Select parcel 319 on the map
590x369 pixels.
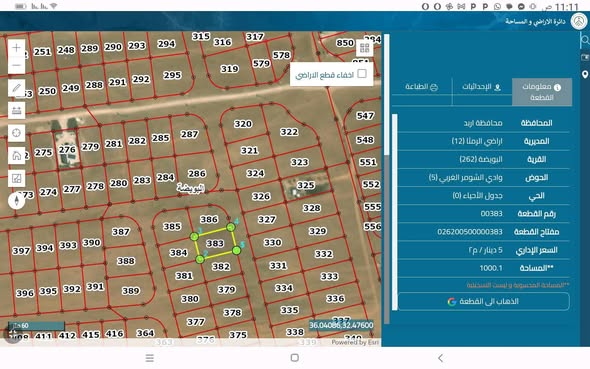coord(230,69)
